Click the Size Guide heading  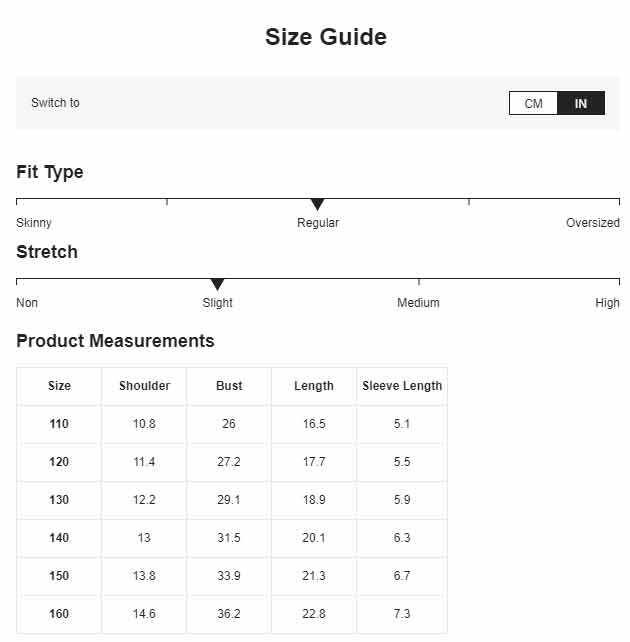coord(326,37)
